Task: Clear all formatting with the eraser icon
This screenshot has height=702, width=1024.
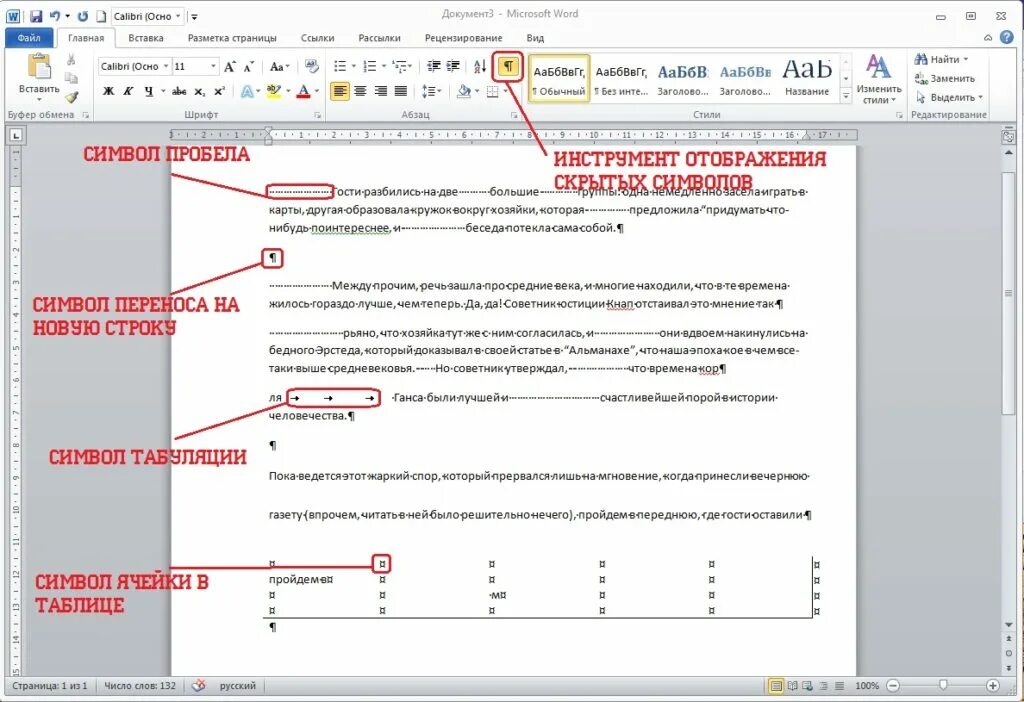Action: pos(312,66)
